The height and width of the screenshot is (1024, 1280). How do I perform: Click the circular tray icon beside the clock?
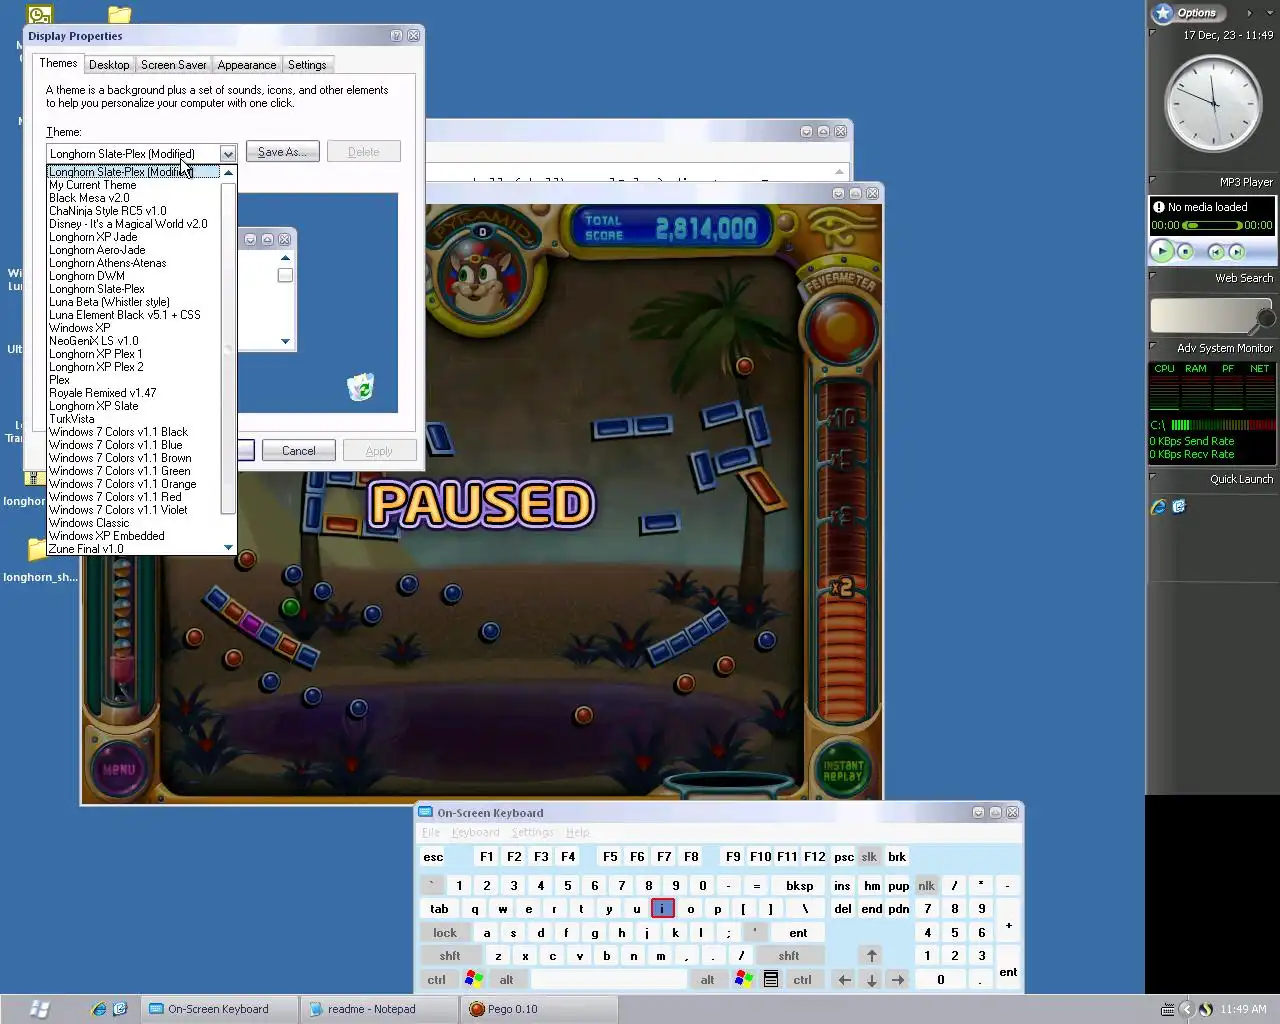point(1206,1010)
